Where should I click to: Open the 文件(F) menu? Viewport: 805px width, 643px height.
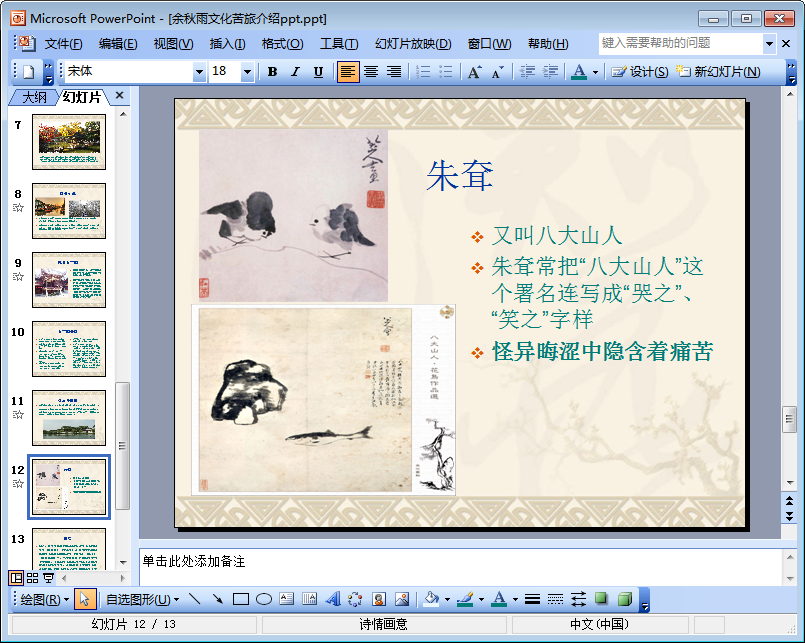[x=63, y=44]
